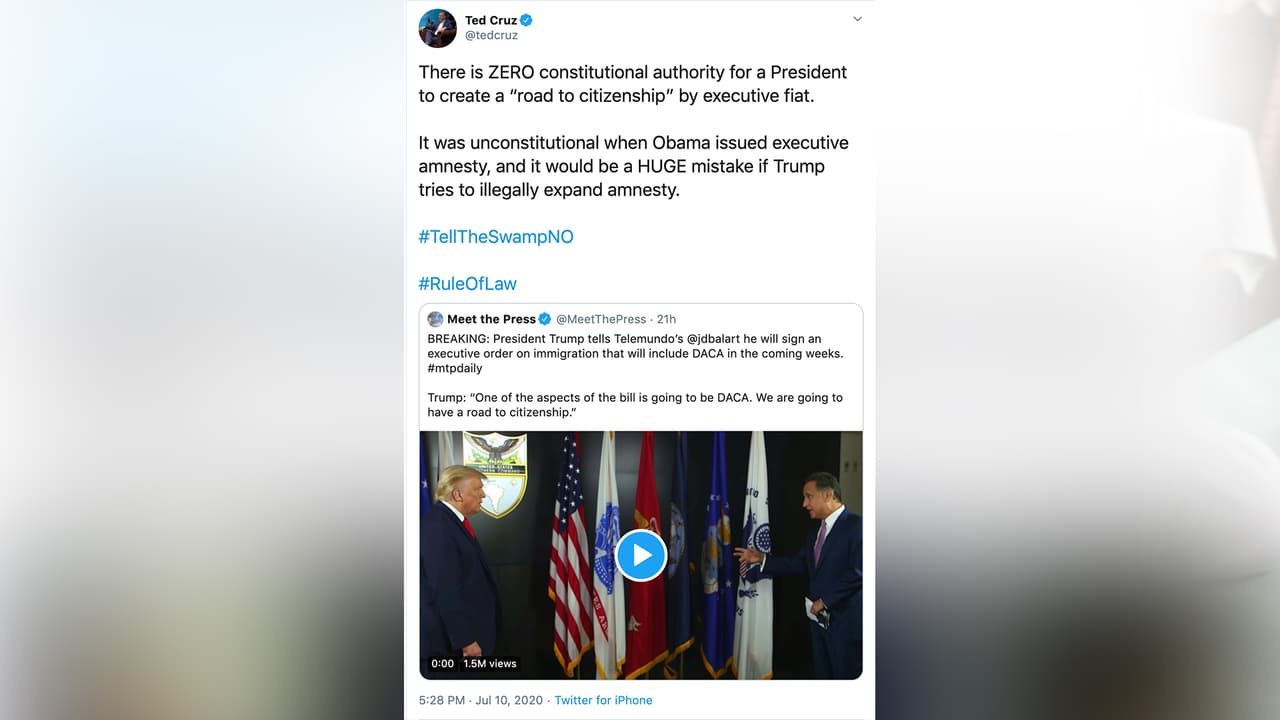Click Meet the Press's profile avatar
This screenshot has width=1280, height=720.
(x=435, y=318)
